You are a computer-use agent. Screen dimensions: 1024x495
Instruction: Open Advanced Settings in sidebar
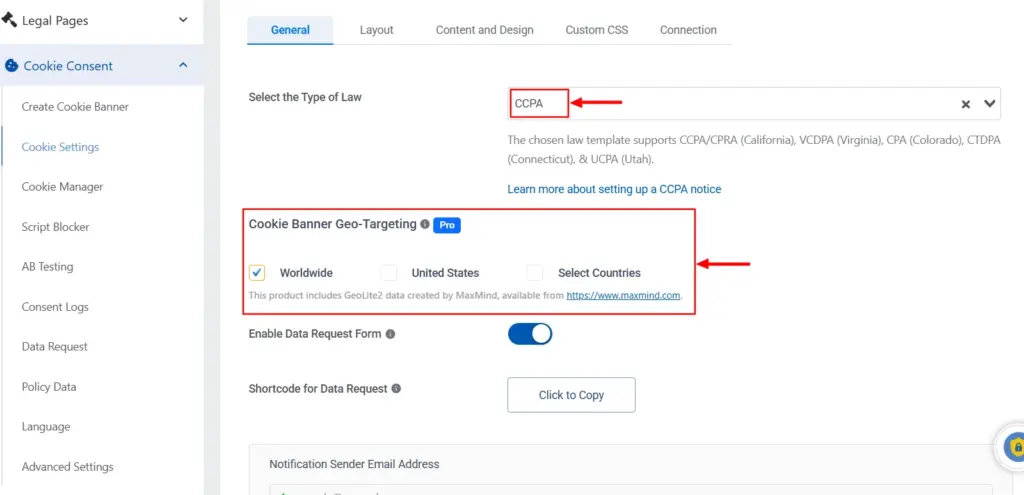pos(67,467)
